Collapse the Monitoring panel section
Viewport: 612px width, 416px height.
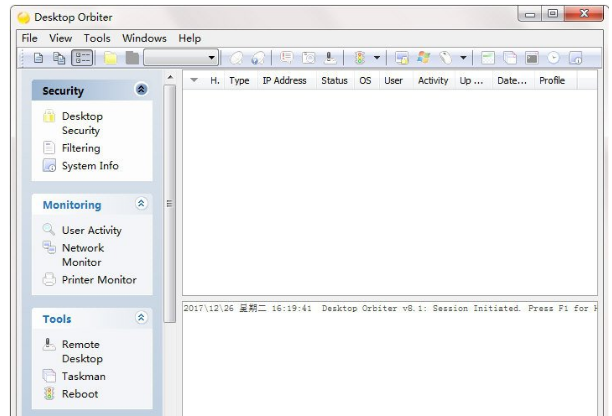click(142, 205)
